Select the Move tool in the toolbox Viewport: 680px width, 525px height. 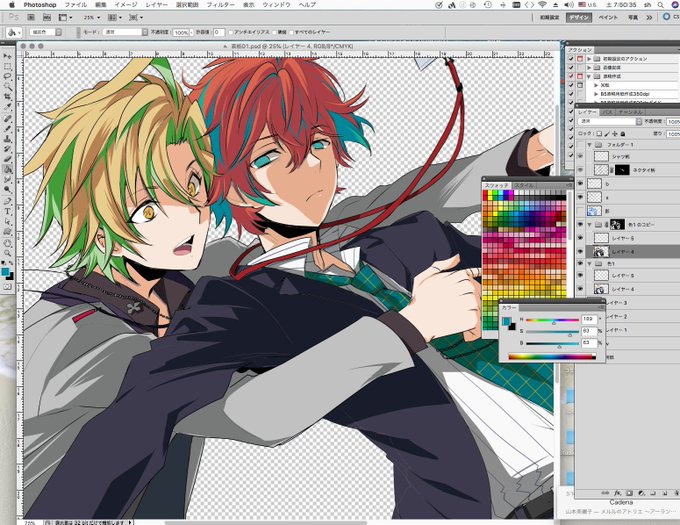pyautogui.click(x=7, y=56)
